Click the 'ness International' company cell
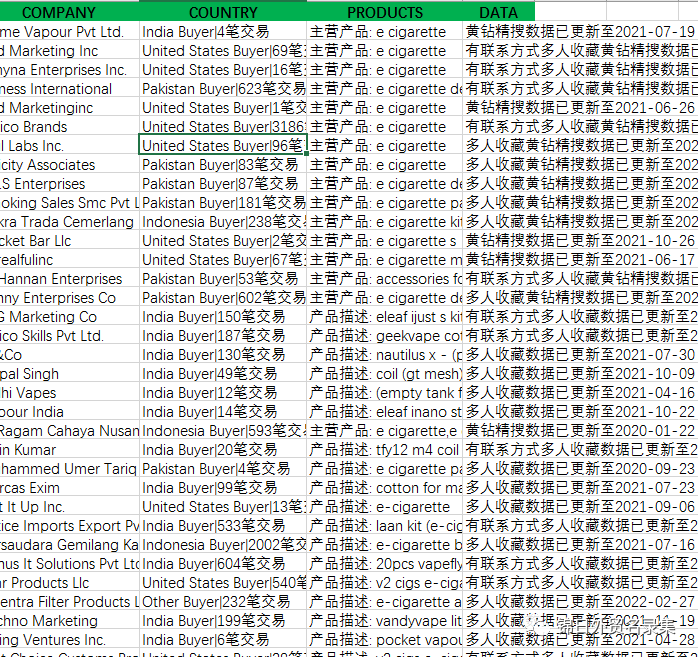Image resolution: width=698 pixels, height=657 pixels. point(69,89)
